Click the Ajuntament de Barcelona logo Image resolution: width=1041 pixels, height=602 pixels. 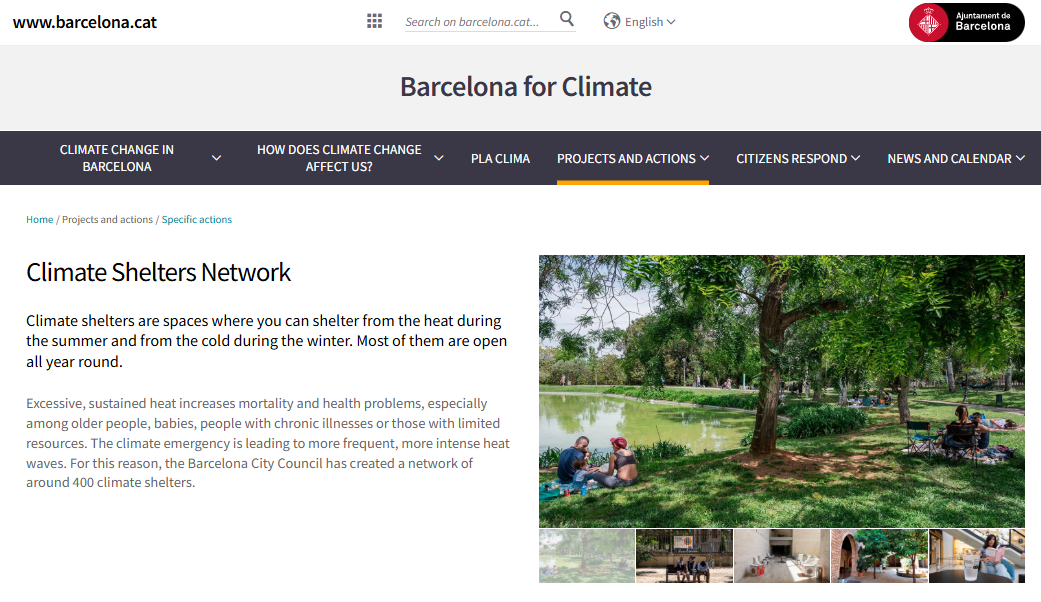tap(966, 22)
